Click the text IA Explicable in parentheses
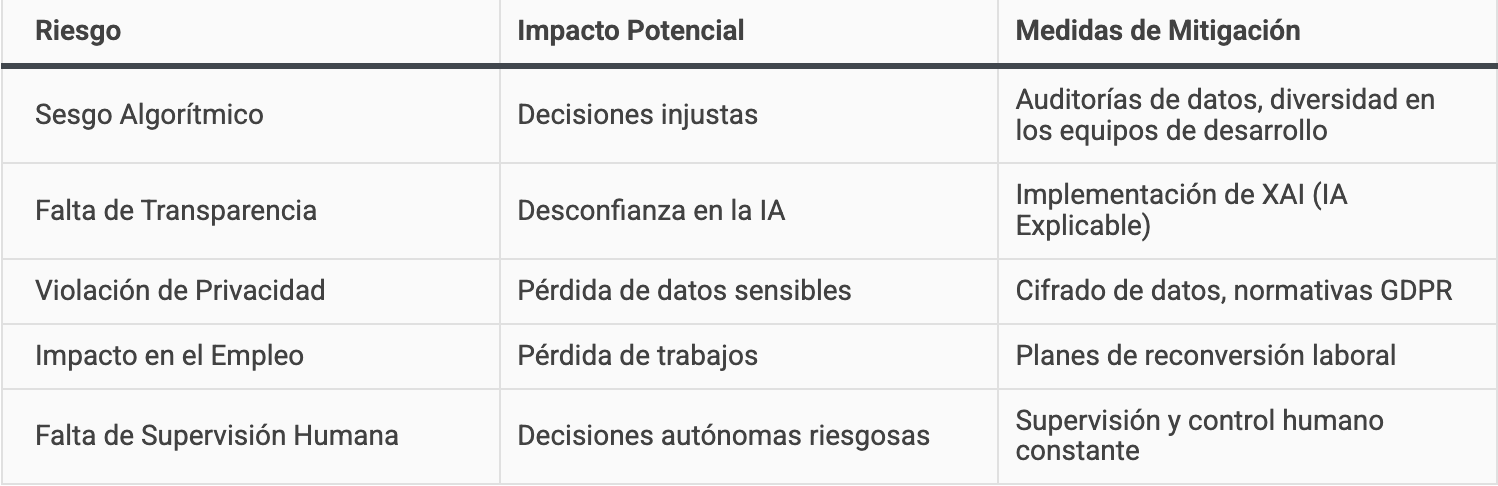Viewport: 1498px width, 486px height. [x=1182, y=211]
